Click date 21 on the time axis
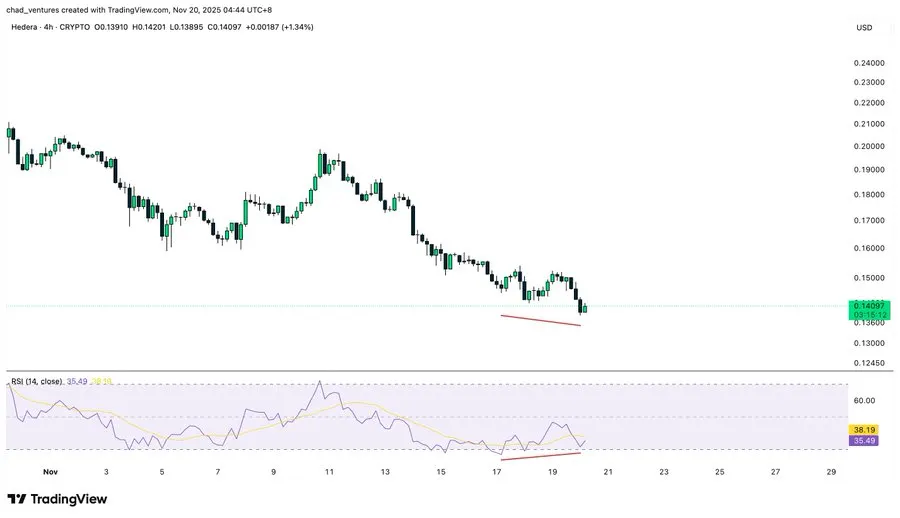Image resolution: width=900 pixels, height=518 pixels. point(608,472)
